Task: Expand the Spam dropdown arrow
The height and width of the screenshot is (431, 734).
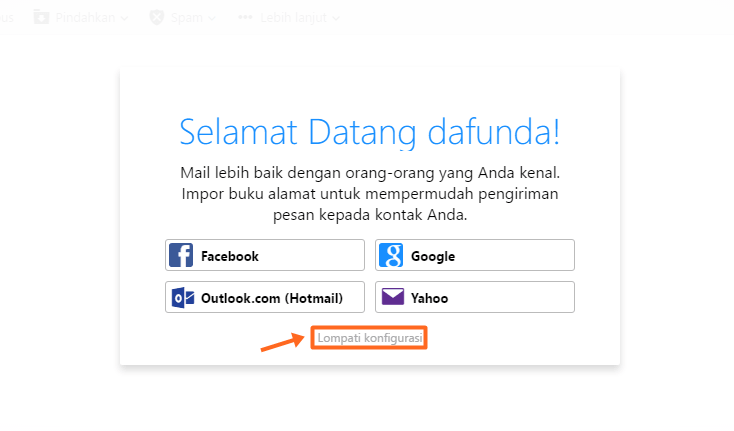Action: coord(212,18)
